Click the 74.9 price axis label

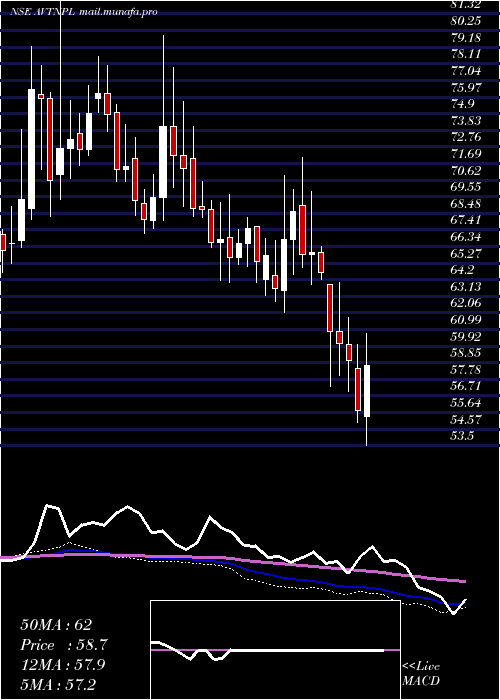(462, 104)
